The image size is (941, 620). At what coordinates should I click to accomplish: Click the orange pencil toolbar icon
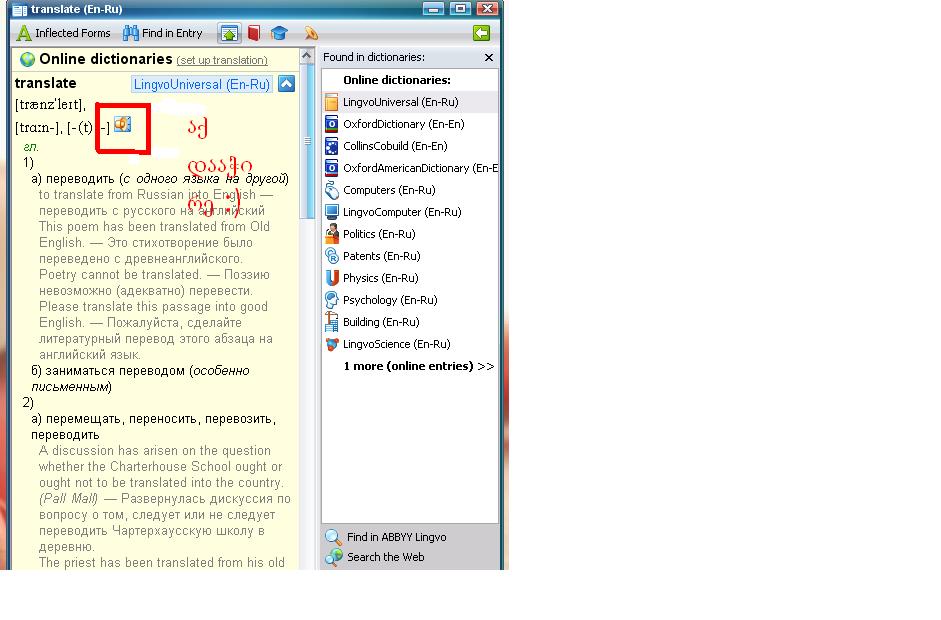coord(311,33)
